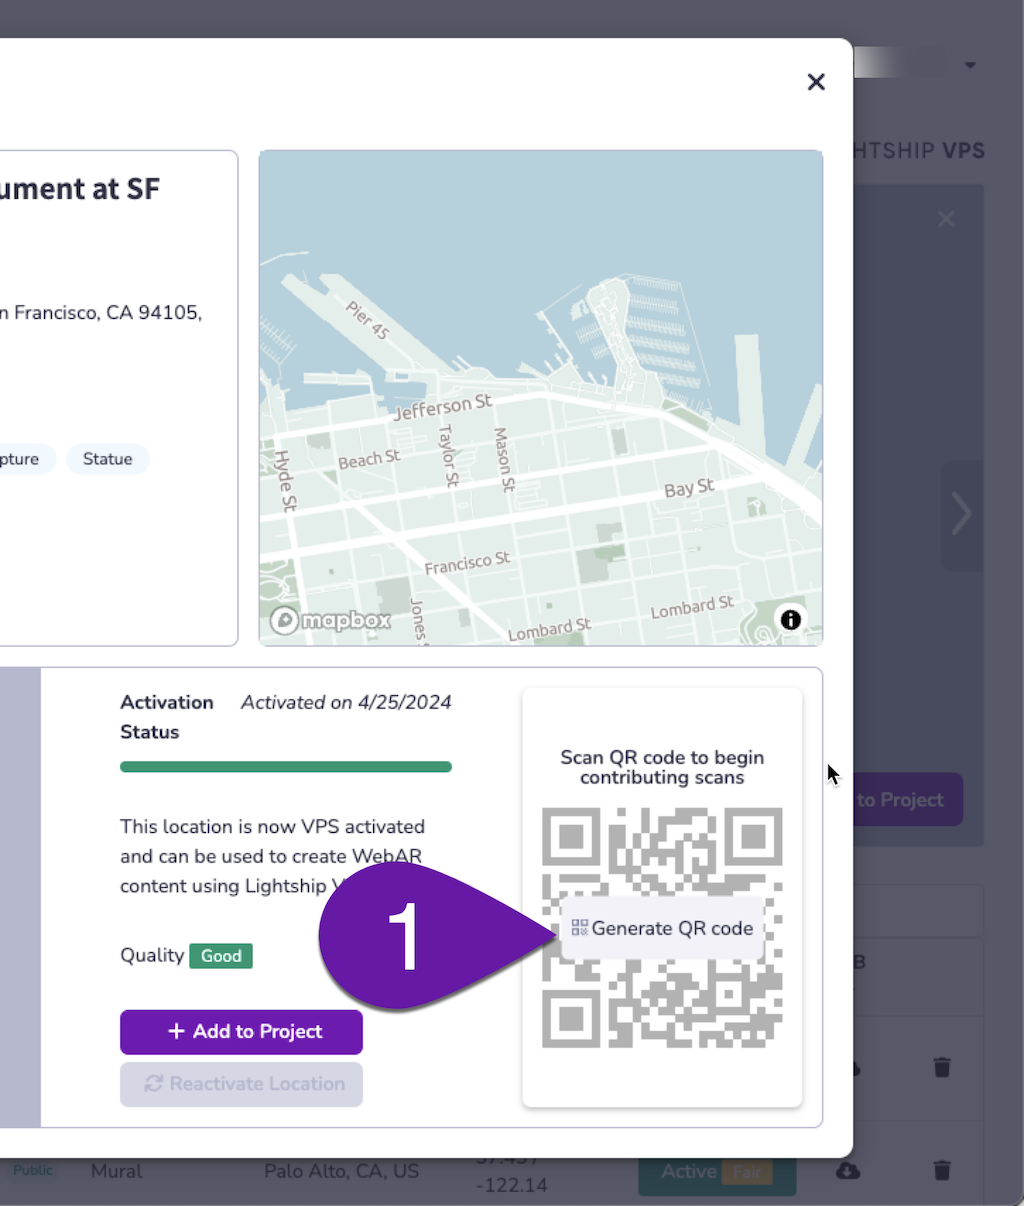
Task: Click the Good quality badge
Action: click(220, 956)
